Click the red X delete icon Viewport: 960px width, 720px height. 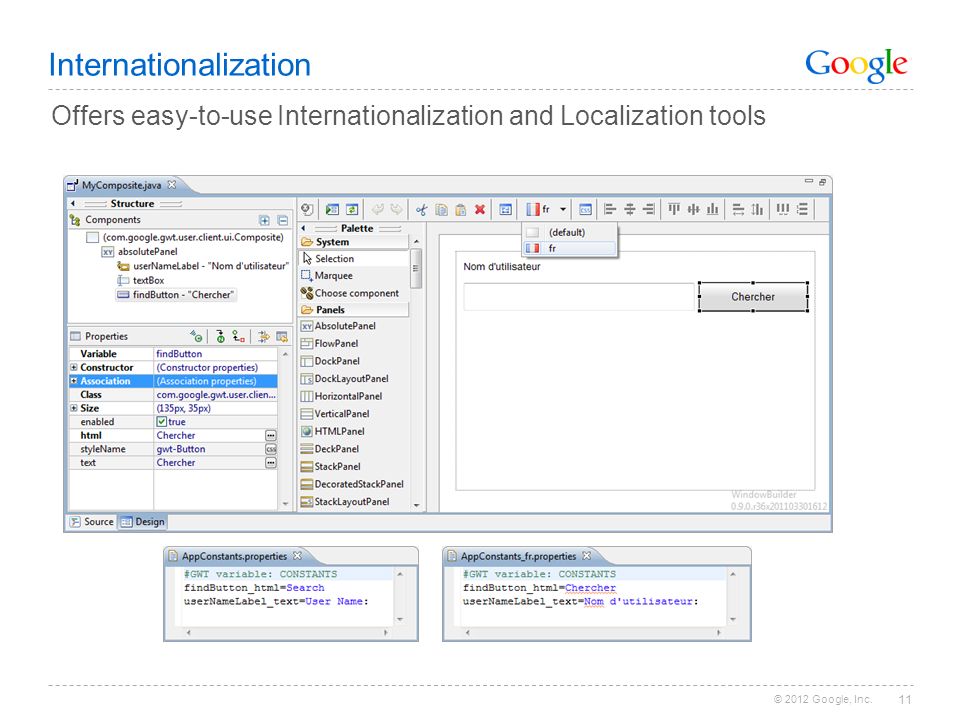[480, 209]
